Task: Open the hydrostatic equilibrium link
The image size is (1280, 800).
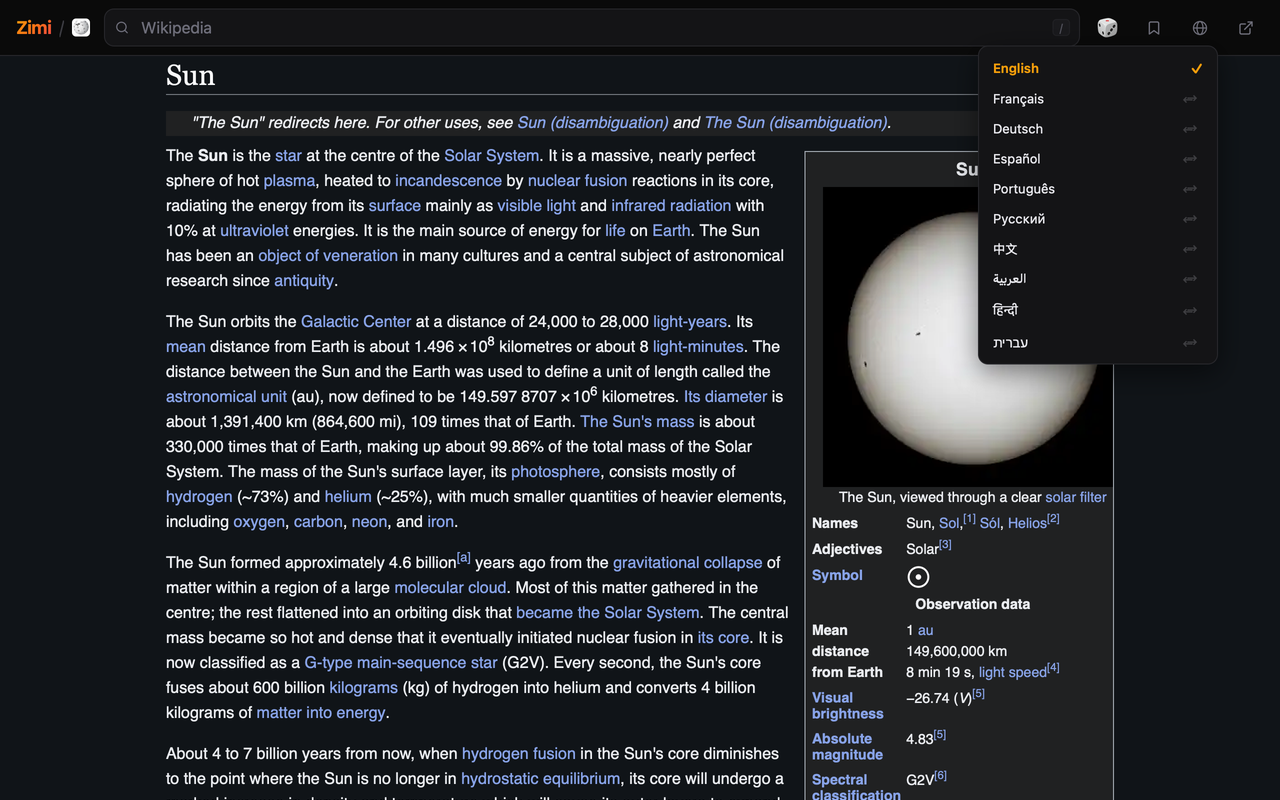Action: coord(541,779)
